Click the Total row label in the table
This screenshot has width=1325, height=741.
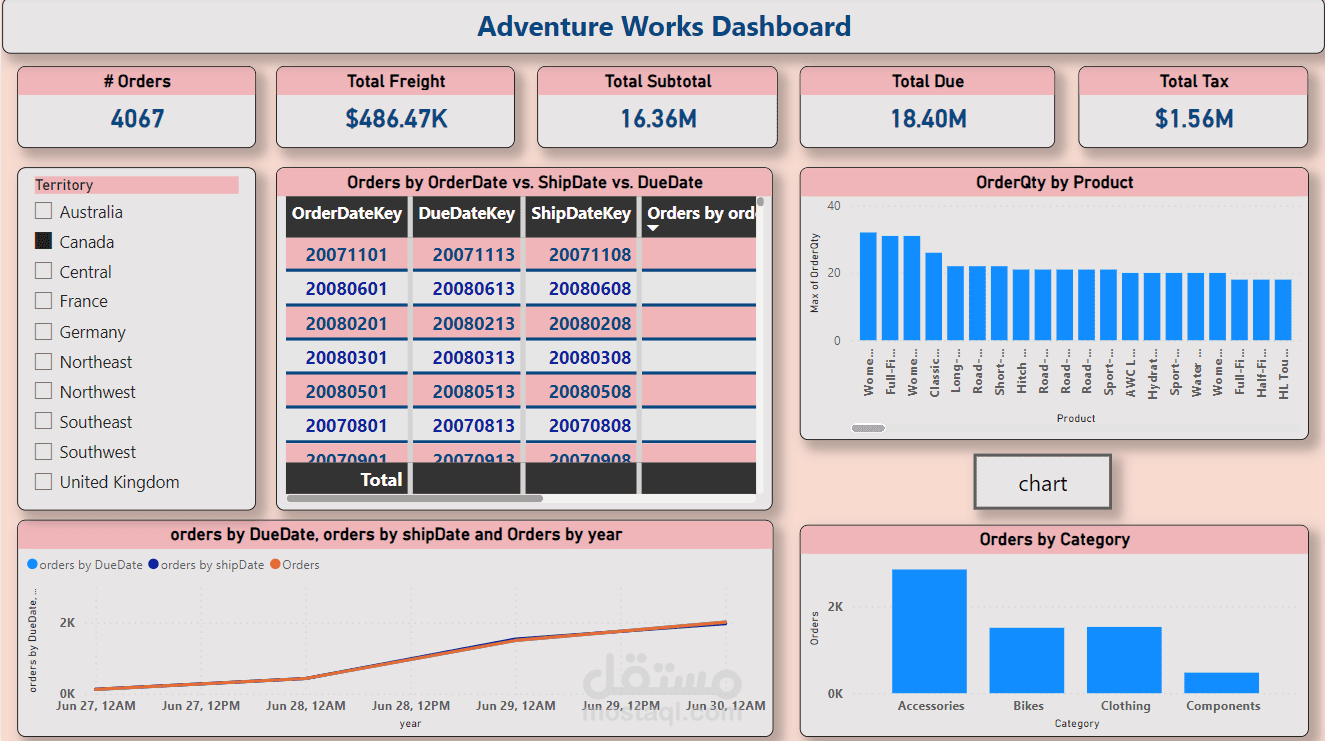click(381, 479)
